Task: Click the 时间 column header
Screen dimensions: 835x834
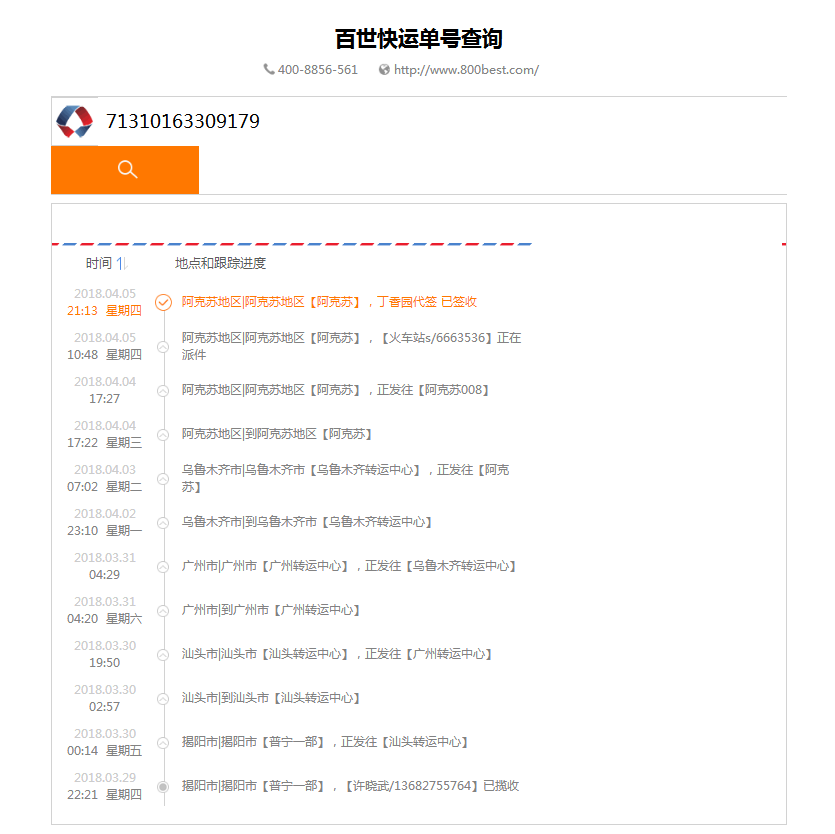Action: coord(99,263)
